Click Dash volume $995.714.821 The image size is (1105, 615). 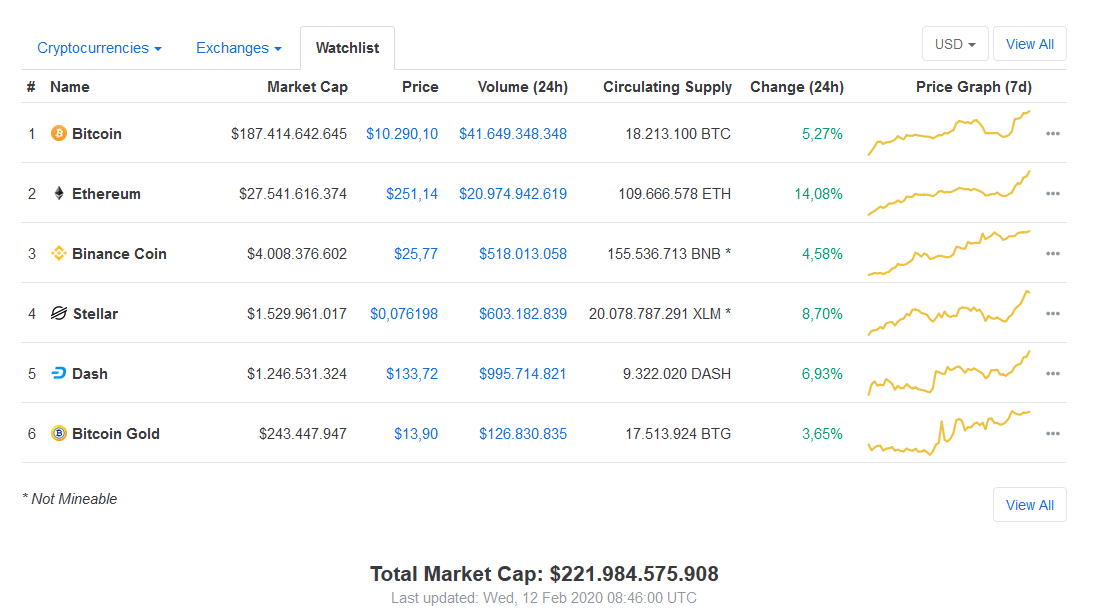(x=523, y=373)
